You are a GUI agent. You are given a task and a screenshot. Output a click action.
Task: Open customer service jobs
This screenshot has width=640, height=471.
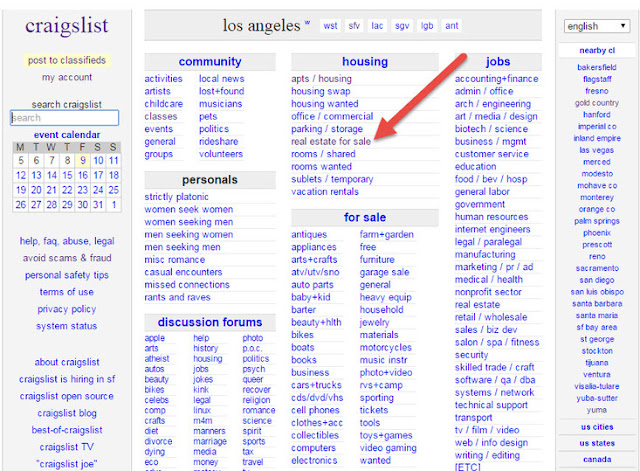[x=492, y=154]
